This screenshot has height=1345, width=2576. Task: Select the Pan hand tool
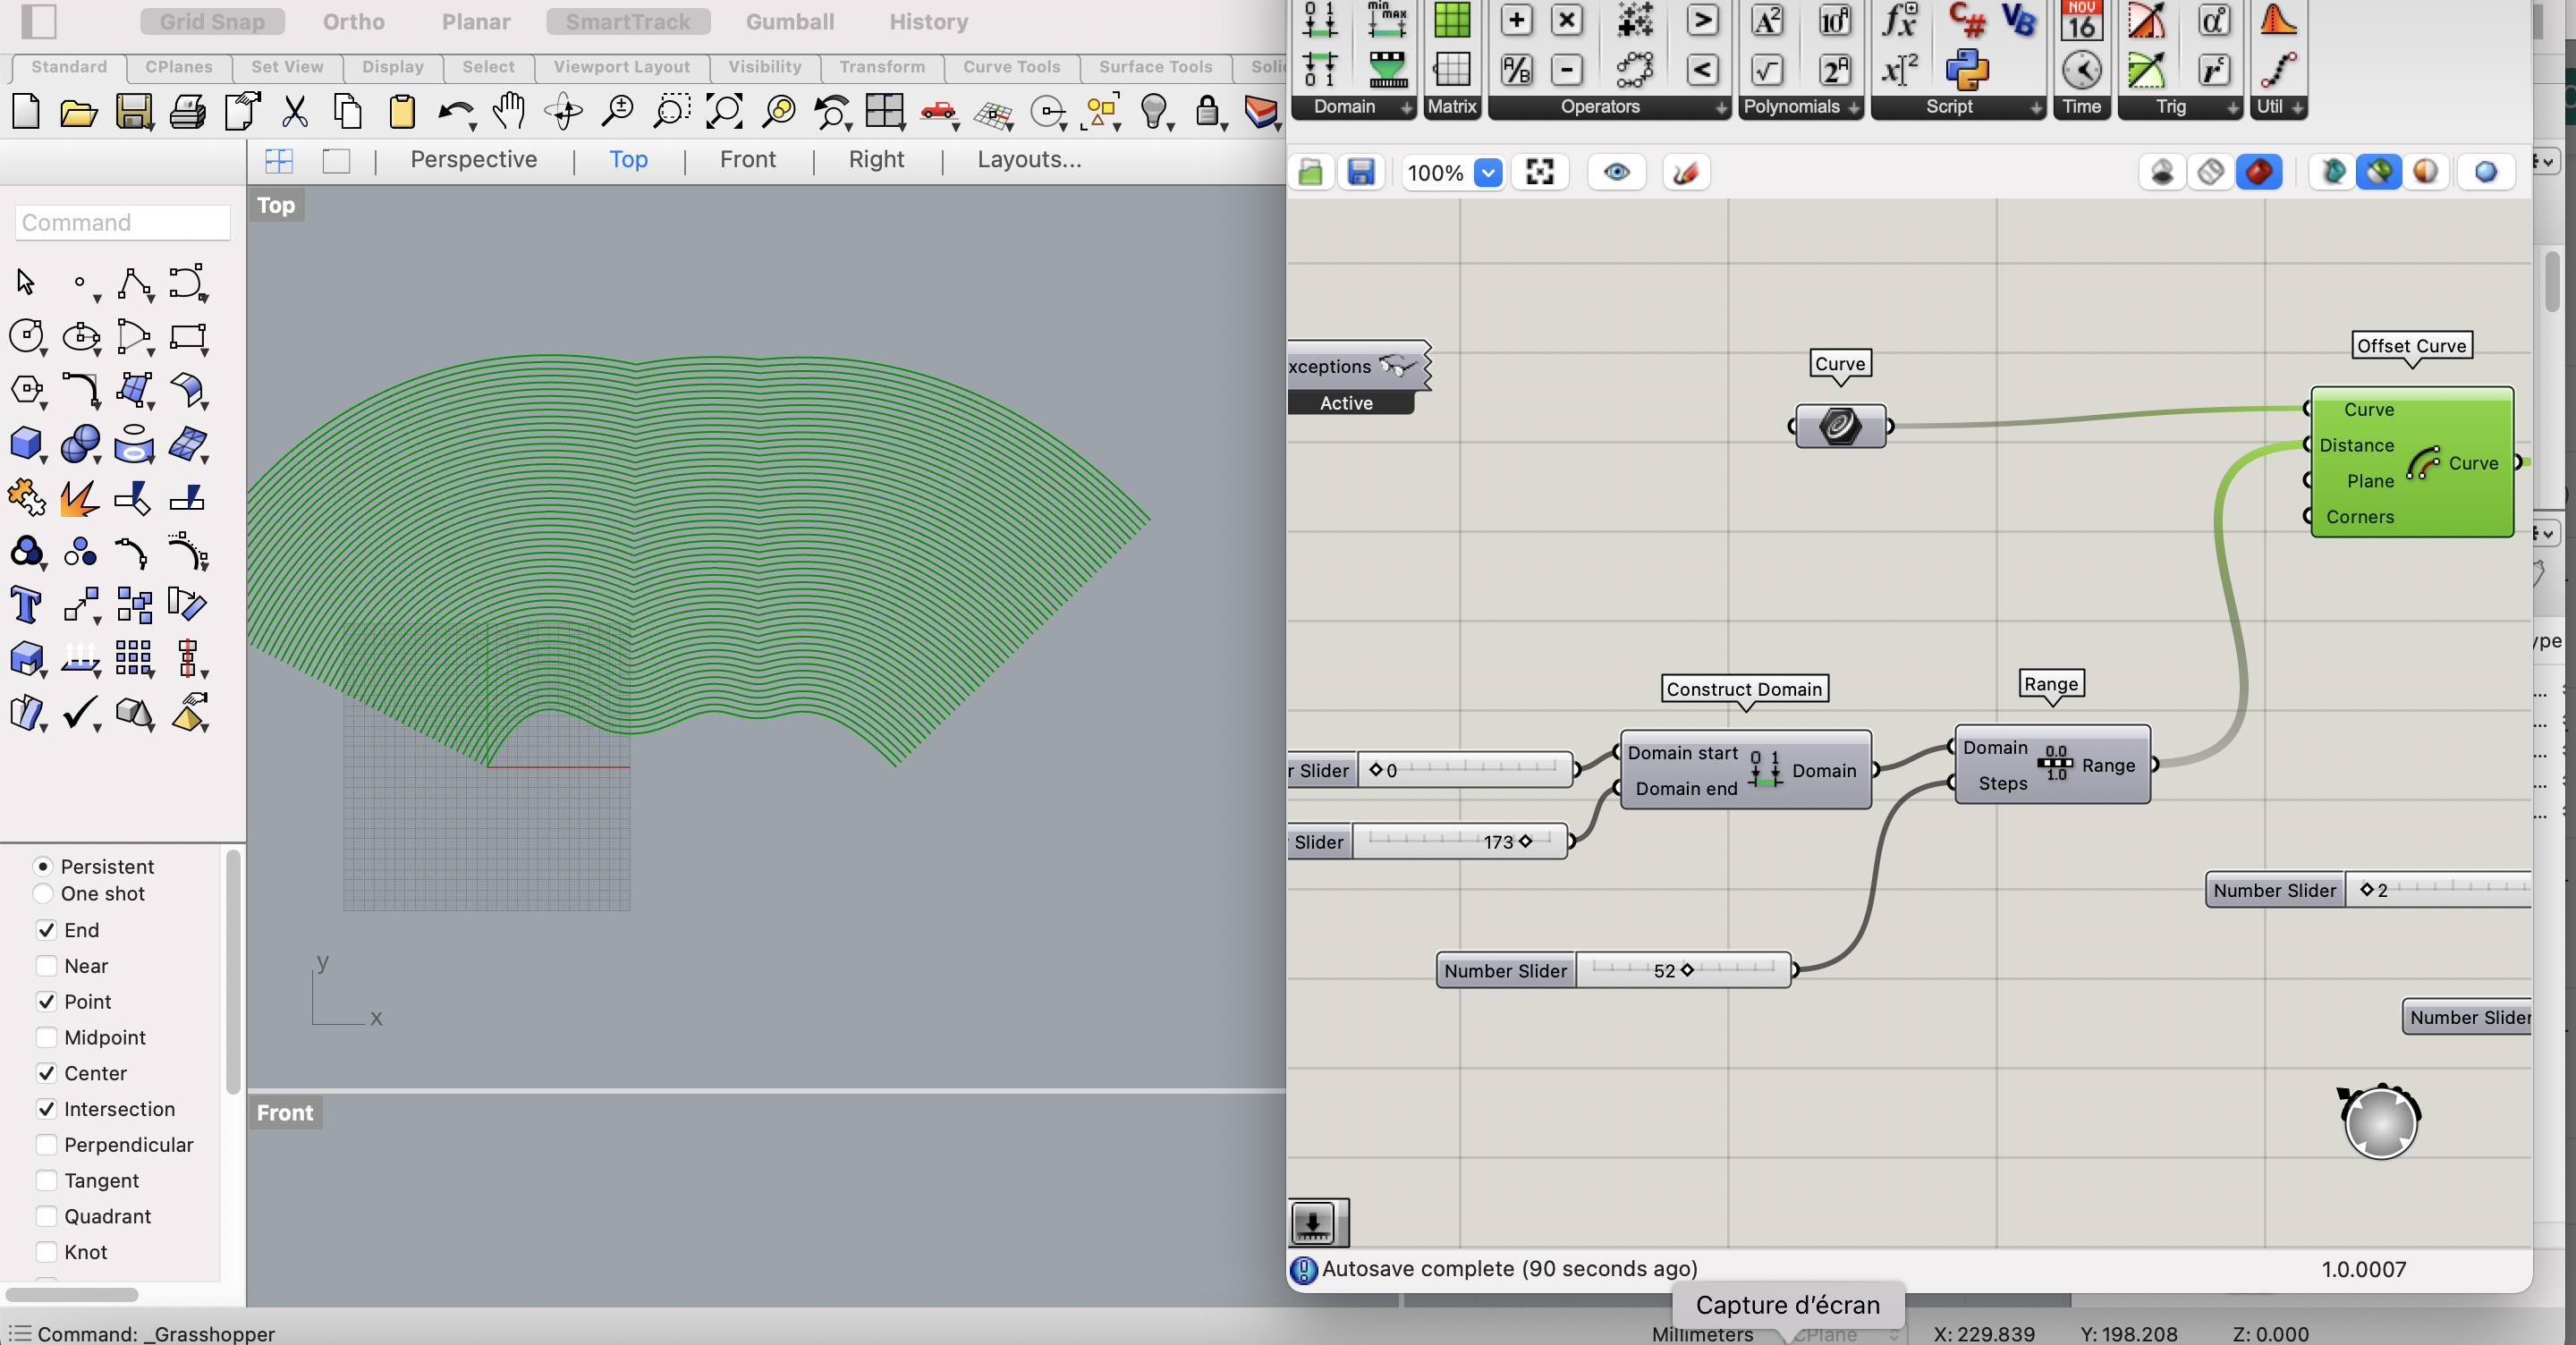coord(510,112)
